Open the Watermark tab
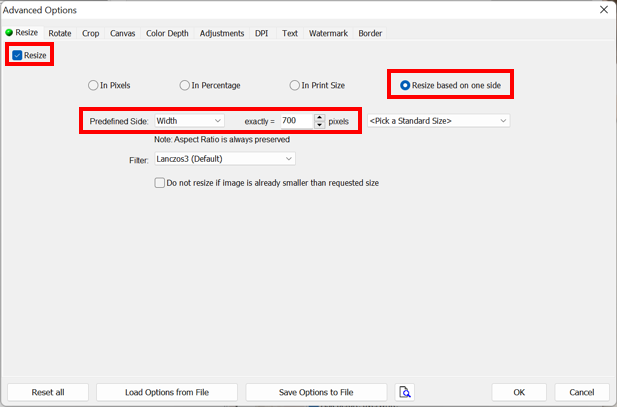617x407 pixels. pos(328,33)
